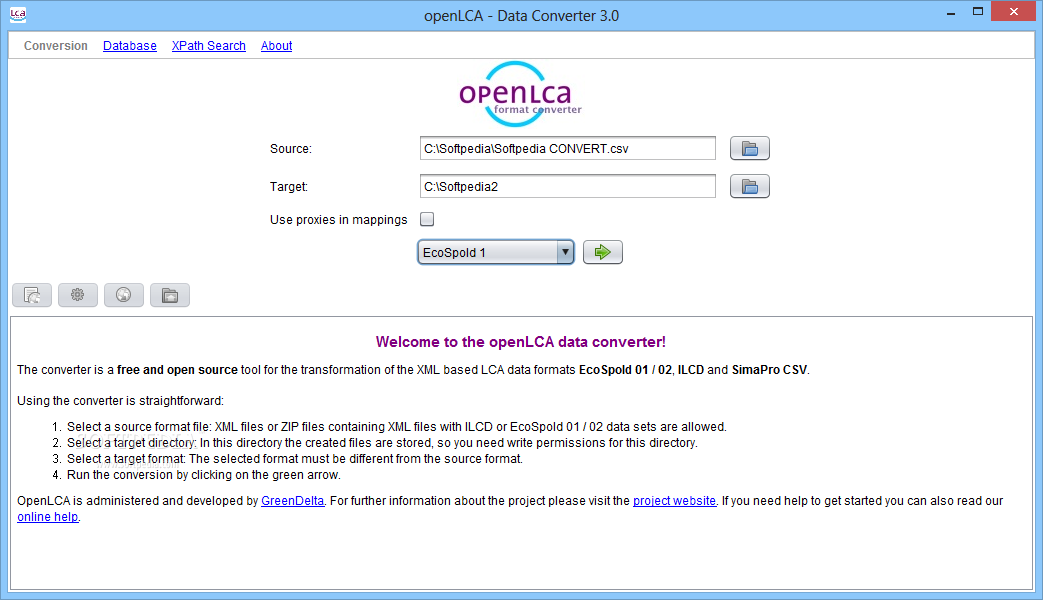Open the project website link

674,501
